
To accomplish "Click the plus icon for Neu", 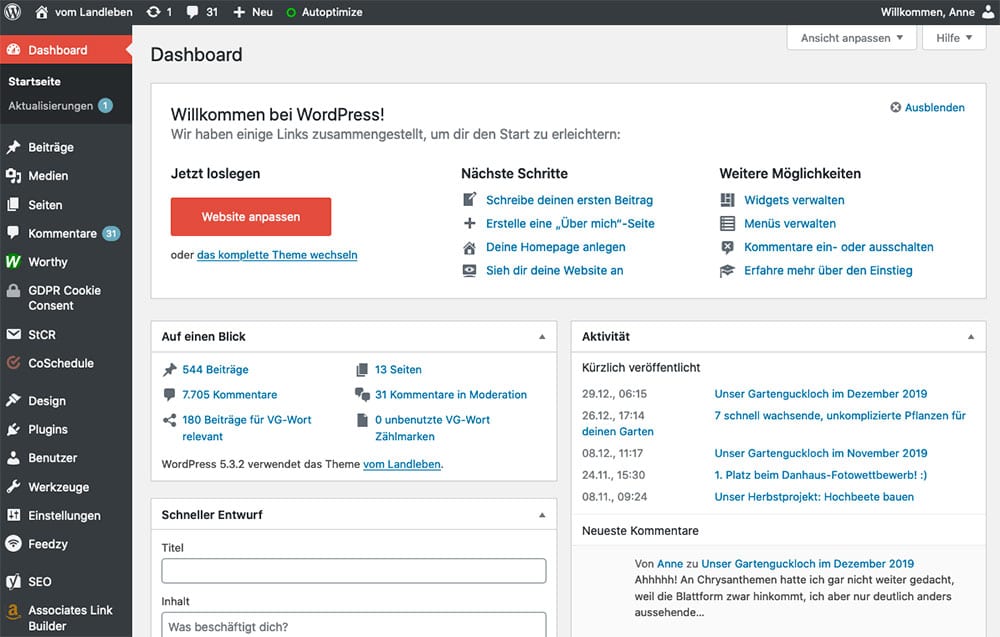I will click(x=239, y=12).
